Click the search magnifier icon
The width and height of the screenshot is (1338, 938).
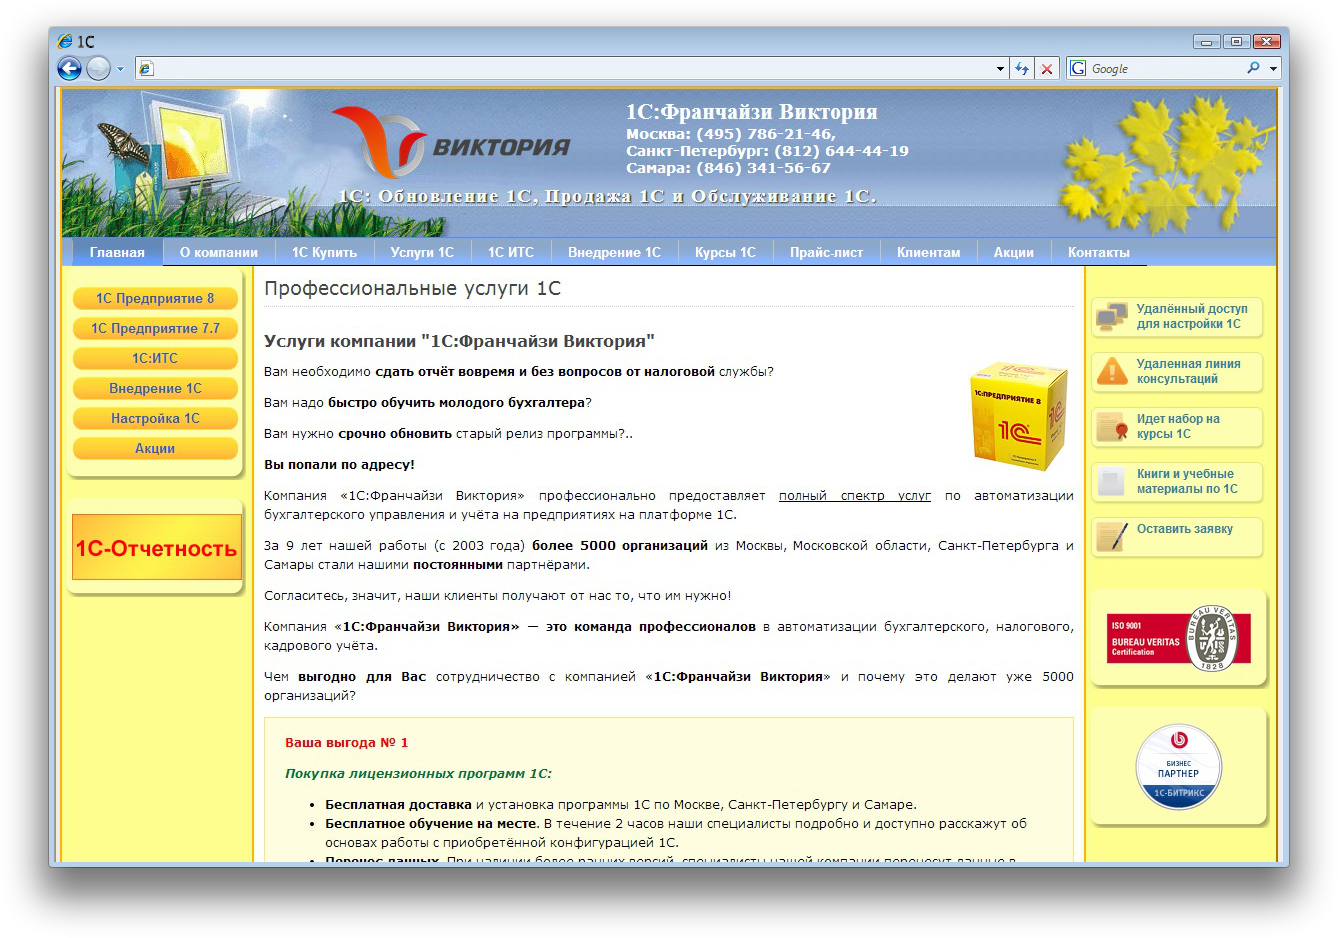coord(1253,68)
